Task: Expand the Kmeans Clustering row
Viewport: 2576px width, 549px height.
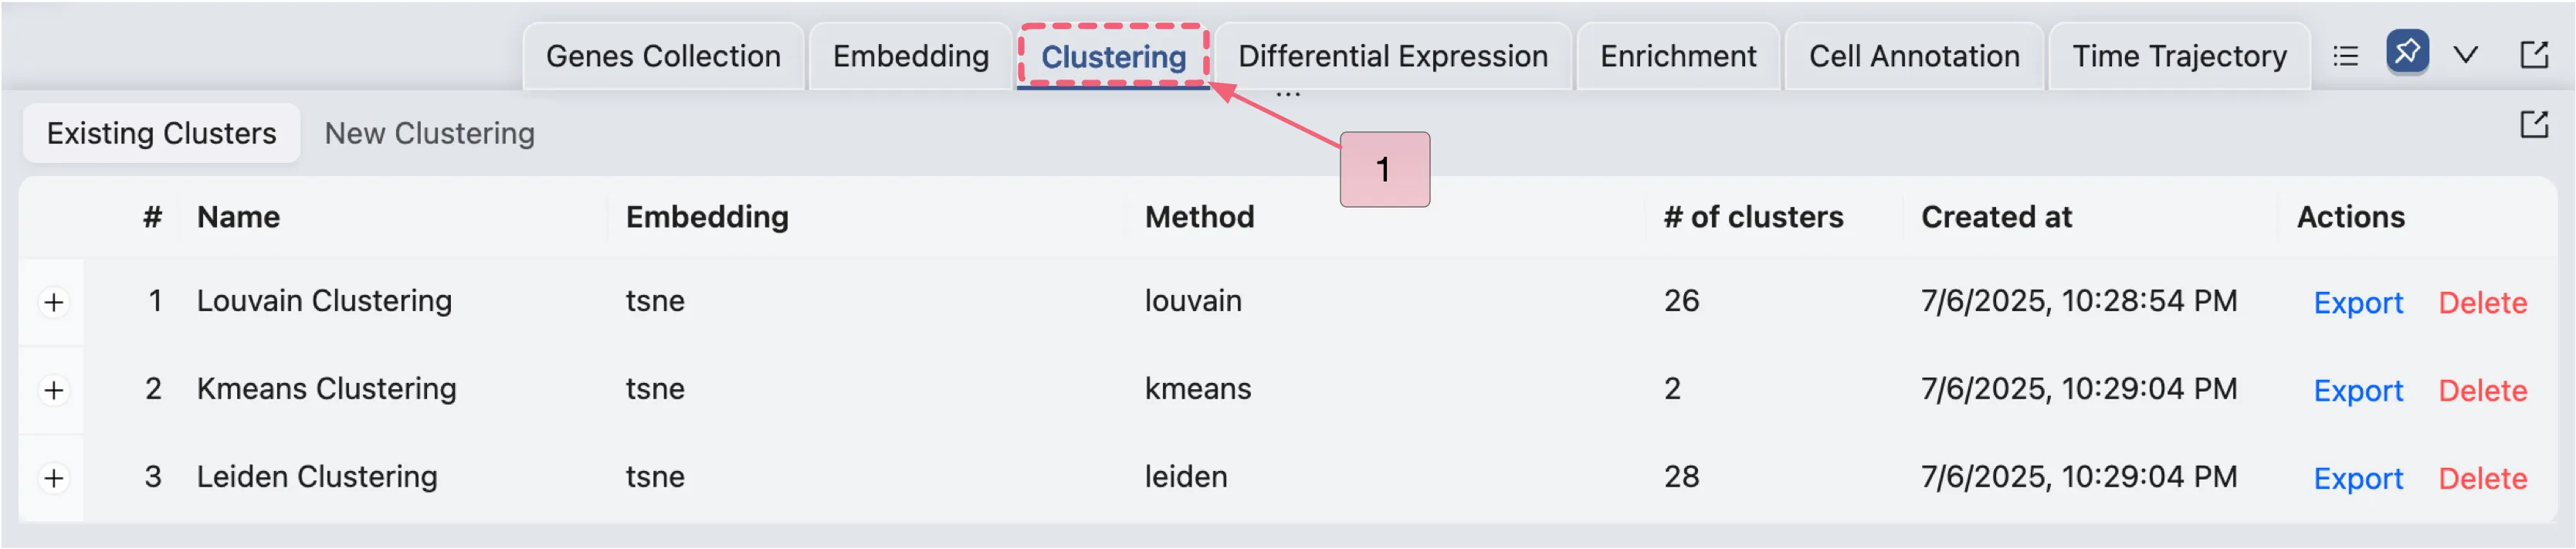Action: [x=54, y=390]
